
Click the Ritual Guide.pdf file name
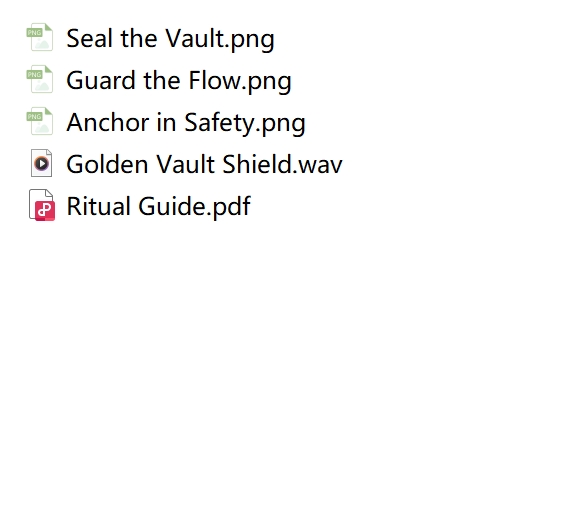158,206
